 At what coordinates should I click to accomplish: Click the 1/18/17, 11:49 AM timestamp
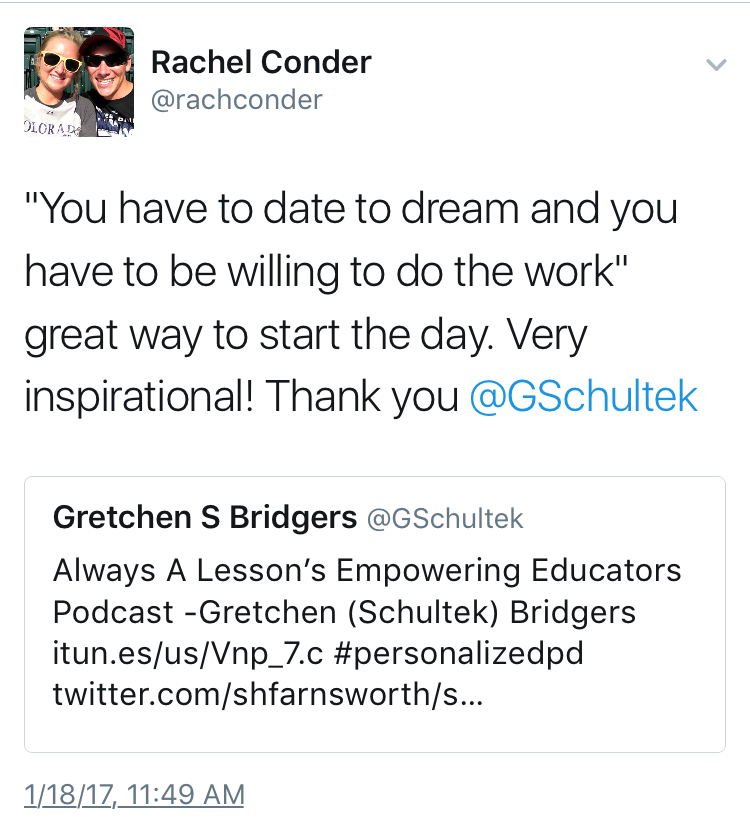coord(134,794)
